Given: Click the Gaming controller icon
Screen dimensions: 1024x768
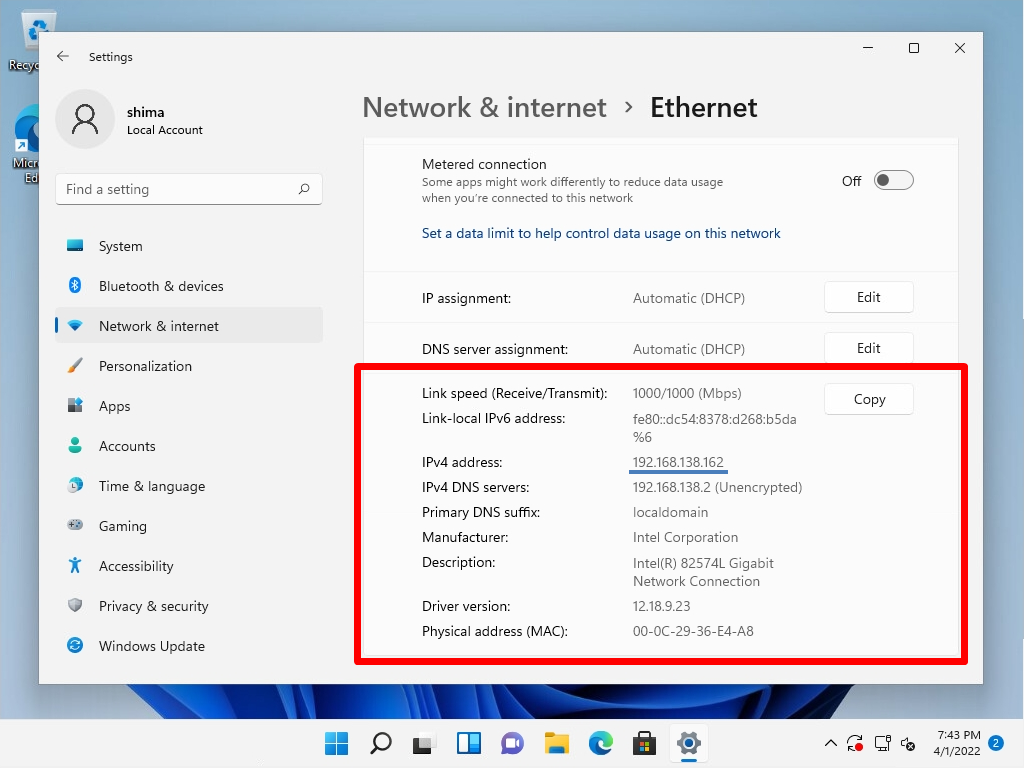Looking at the screenshot, I should [x=75, y=524].
